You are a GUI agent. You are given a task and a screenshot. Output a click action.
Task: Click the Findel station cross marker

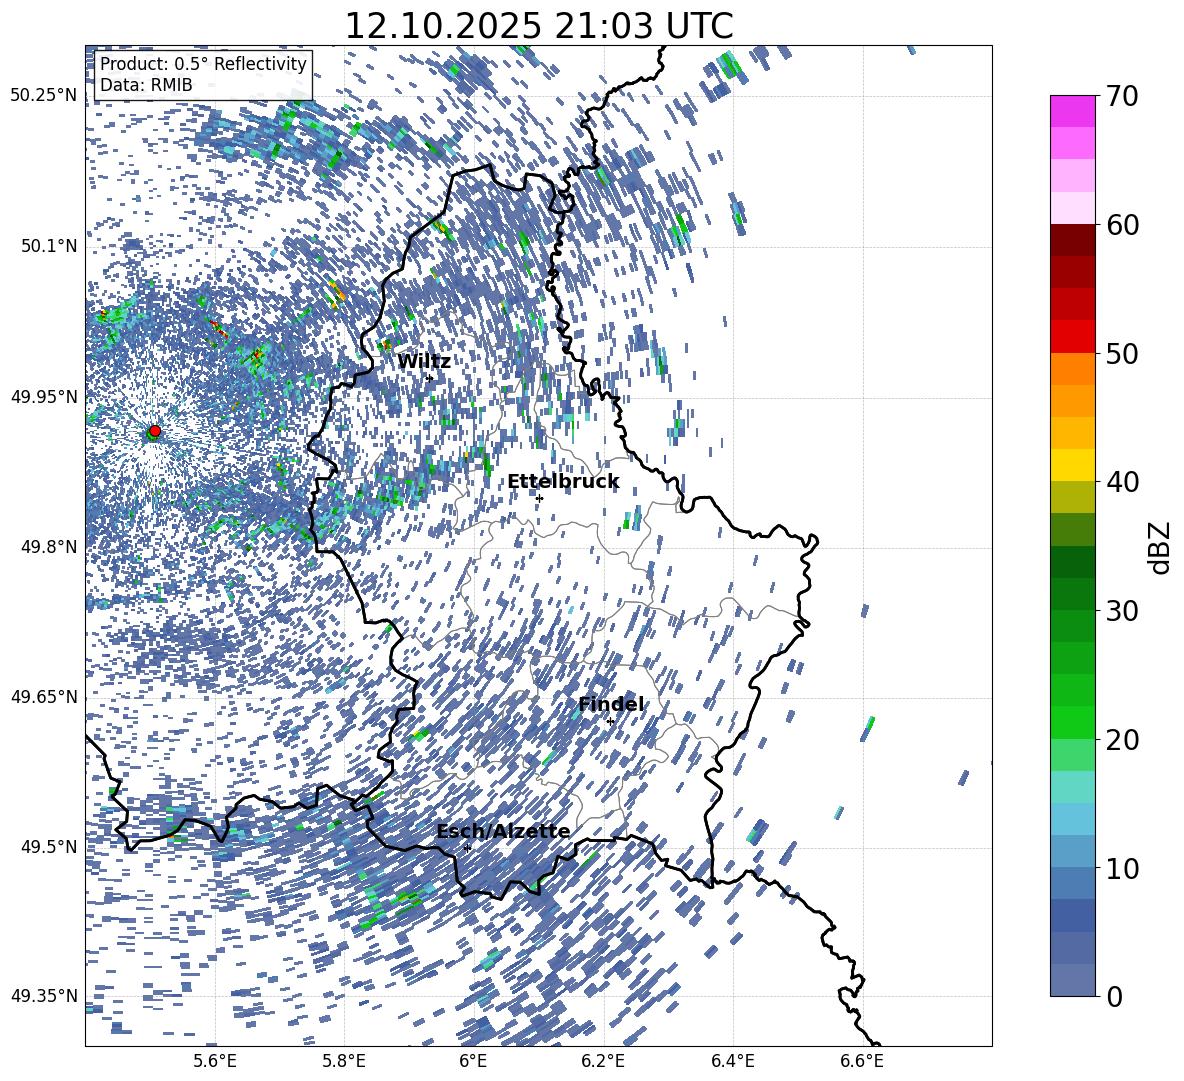[x=610, y=722]
